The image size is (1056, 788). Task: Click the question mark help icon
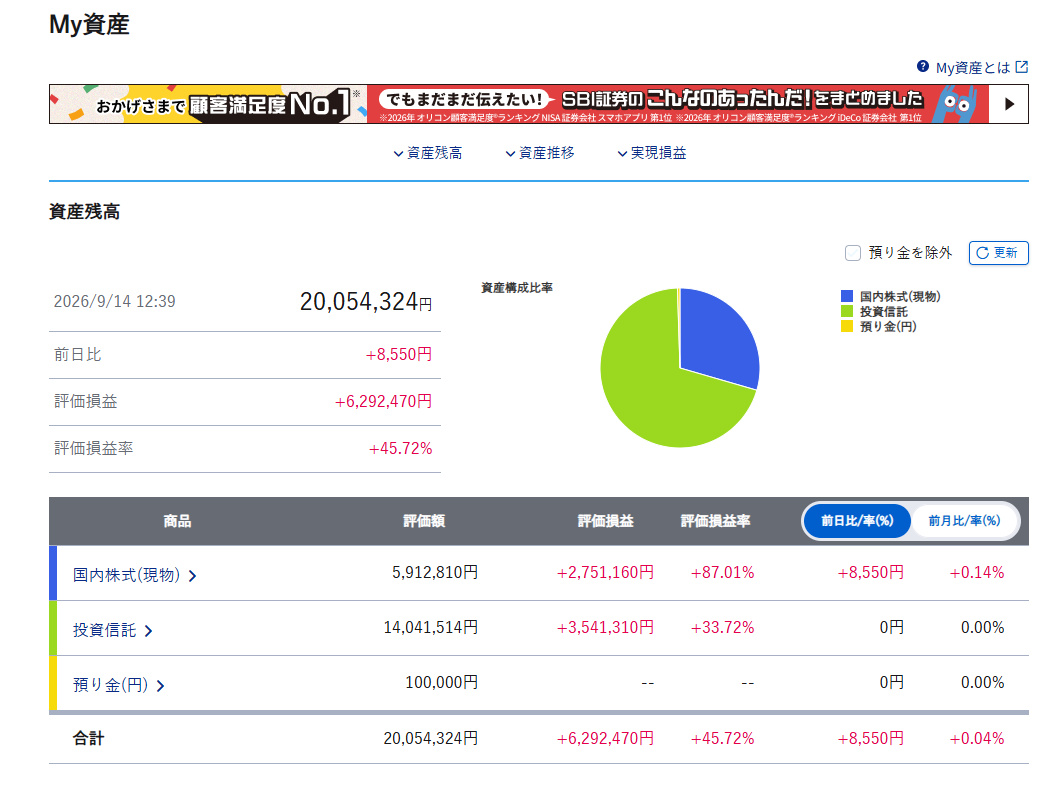[923, 66]
